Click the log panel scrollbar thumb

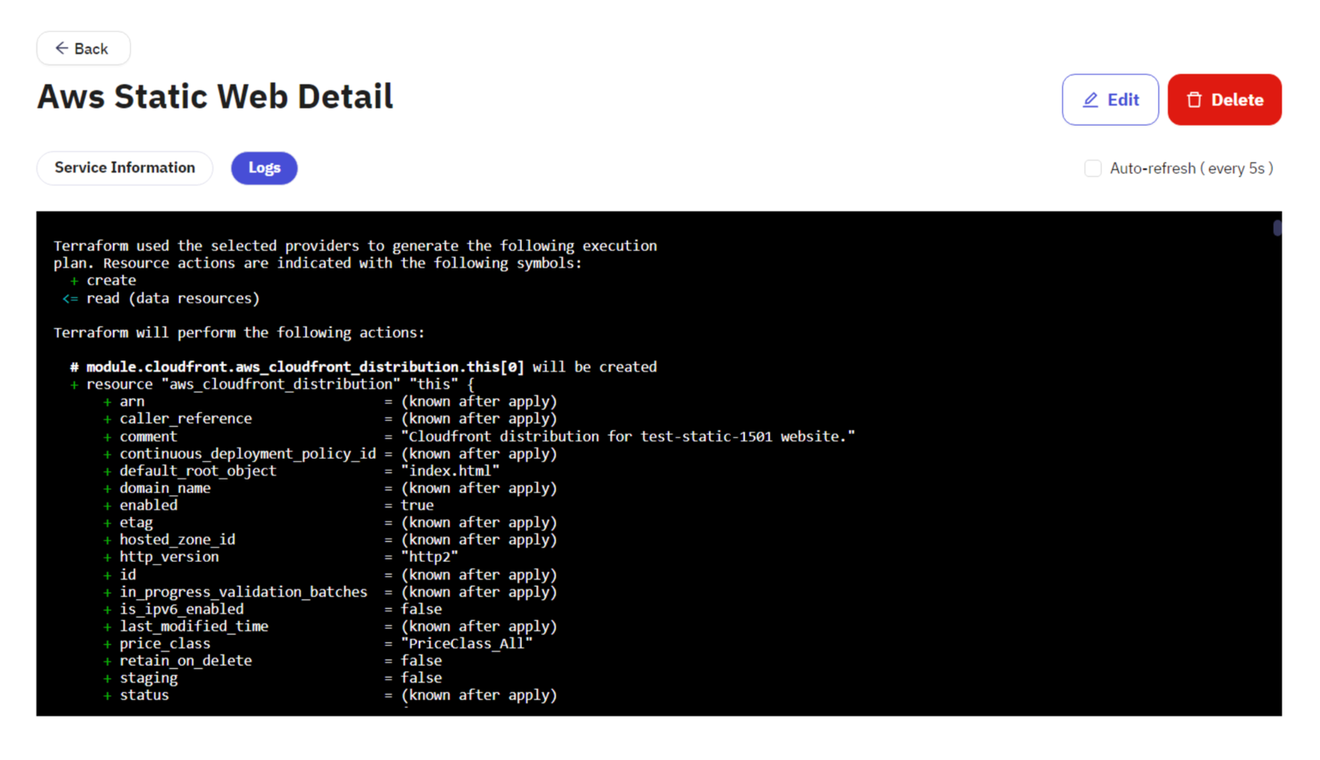tap(1277, 228)
